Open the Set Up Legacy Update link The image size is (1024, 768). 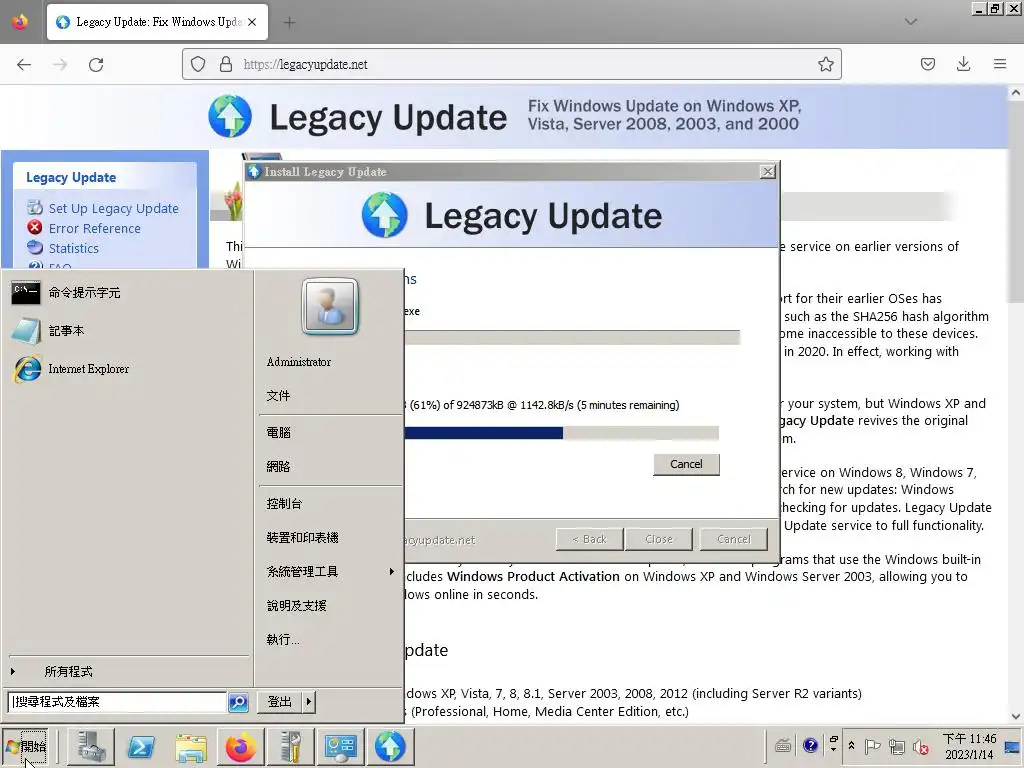pos(114,208)
